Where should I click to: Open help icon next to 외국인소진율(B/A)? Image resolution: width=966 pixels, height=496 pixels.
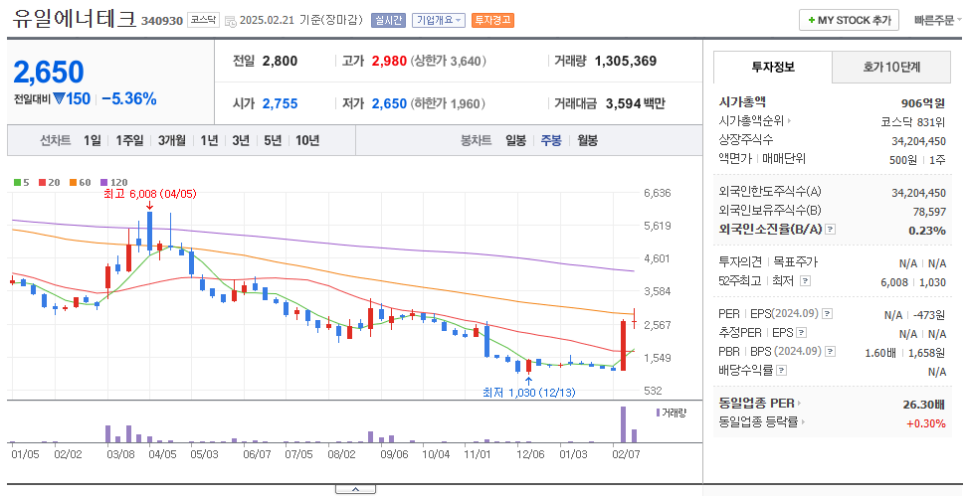click(830, 229)
